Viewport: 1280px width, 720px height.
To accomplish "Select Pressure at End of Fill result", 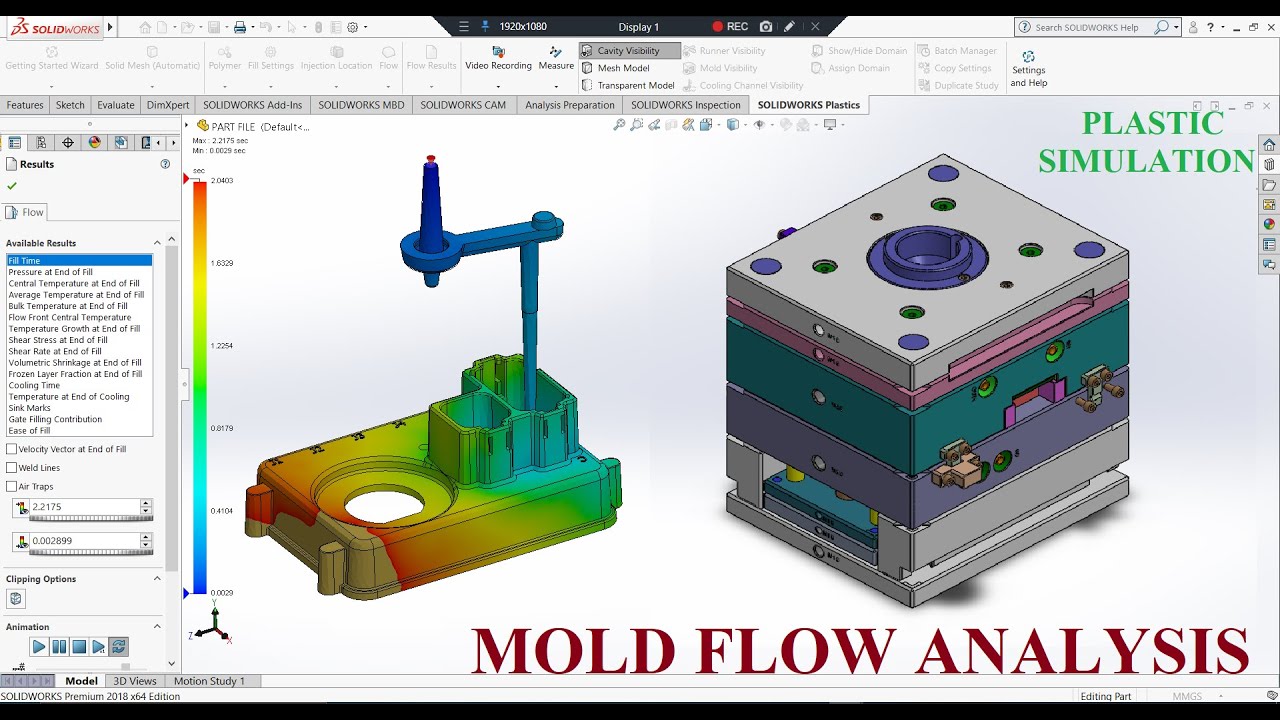I will point(51,272).
